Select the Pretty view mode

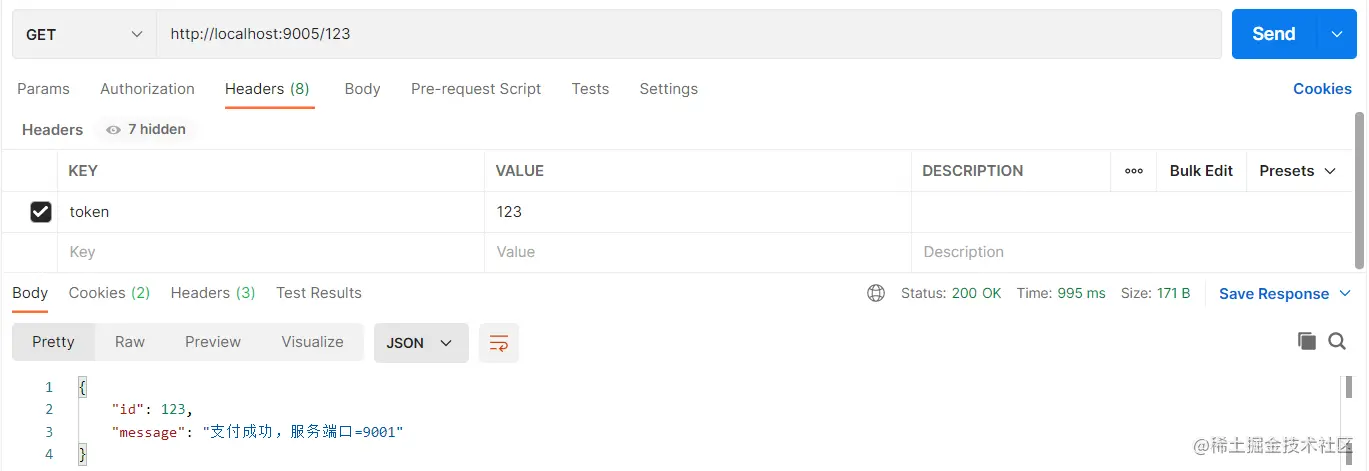[x=53, y=342]
